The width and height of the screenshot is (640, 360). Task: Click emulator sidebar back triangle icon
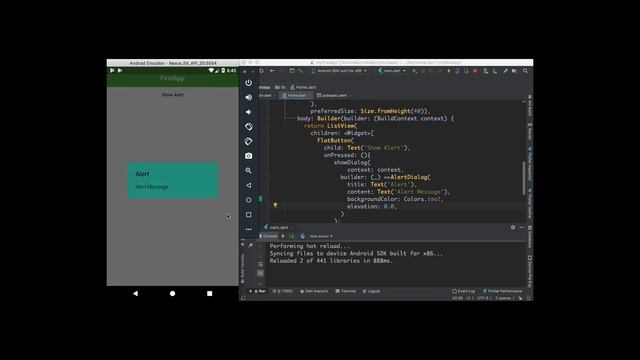(249, 185)
